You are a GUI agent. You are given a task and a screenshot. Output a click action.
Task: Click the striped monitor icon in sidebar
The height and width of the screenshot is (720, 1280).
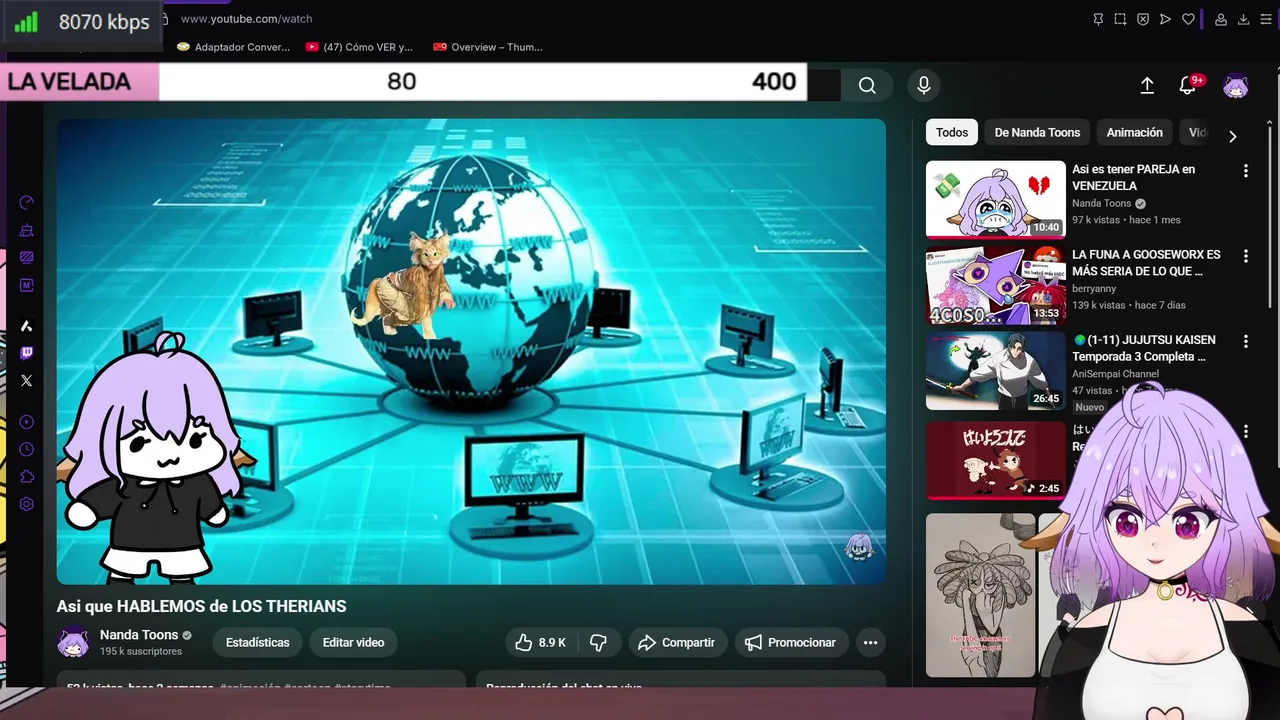27,258
